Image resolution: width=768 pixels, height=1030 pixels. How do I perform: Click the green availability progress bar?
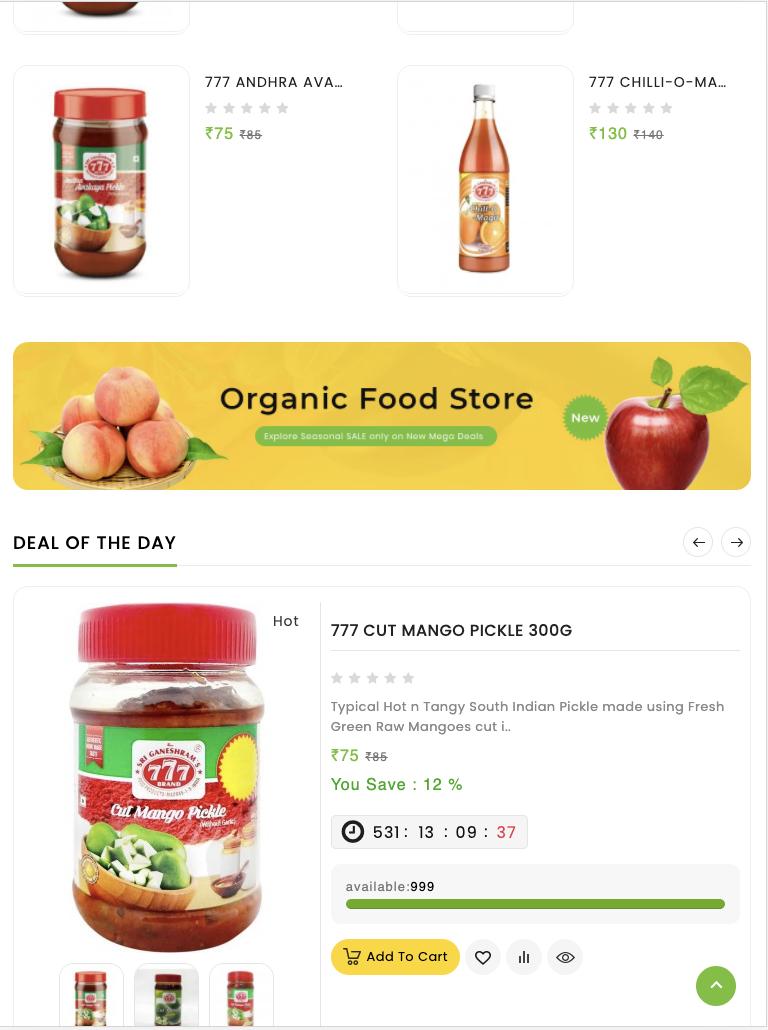[x=535, y=905]
